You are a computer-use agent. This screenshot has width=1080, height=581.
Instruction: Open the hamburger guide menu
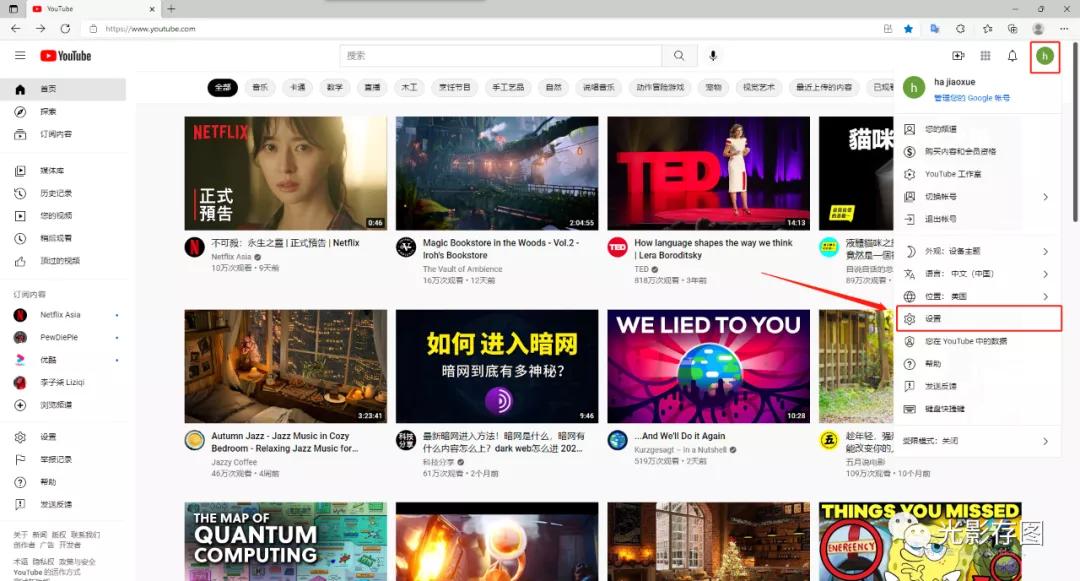(x=20, y=55)
